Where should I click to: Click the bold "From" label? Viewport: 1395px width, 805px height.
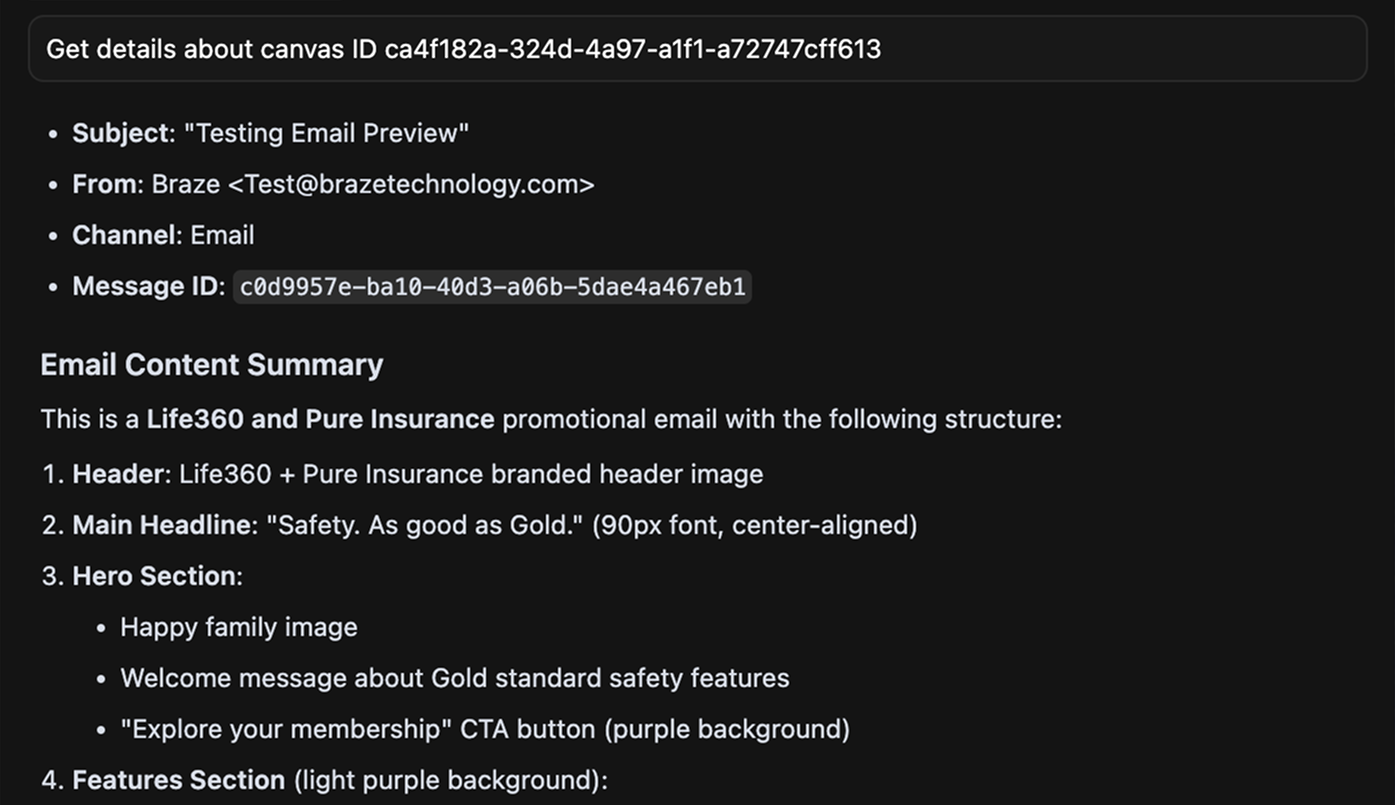coord(104,184)
